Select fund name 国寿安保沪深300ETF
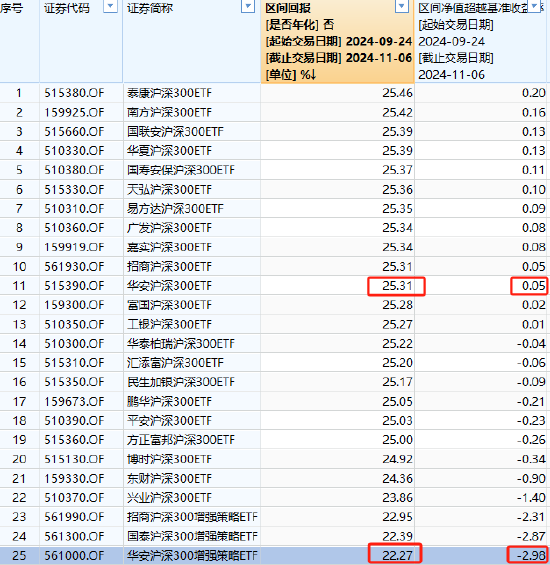550x565 pixels. point(181,170)
